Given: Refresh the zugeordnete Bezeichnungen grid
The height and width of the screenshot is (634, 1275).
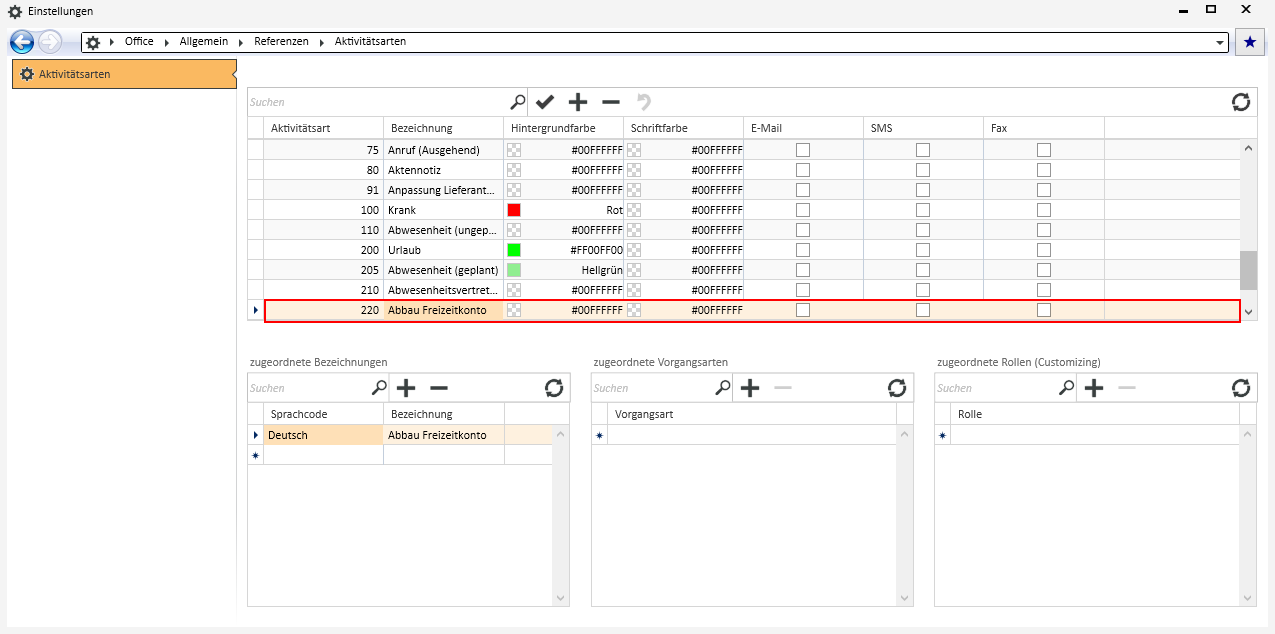Looking at the screenshot, I should point(554,388).
